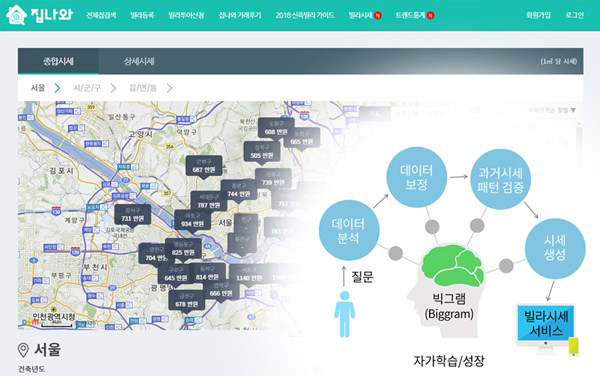The width and height of the screenshot is (600, 376).
Task: Expand the chevron after 서울
Action: coord(57,88)
